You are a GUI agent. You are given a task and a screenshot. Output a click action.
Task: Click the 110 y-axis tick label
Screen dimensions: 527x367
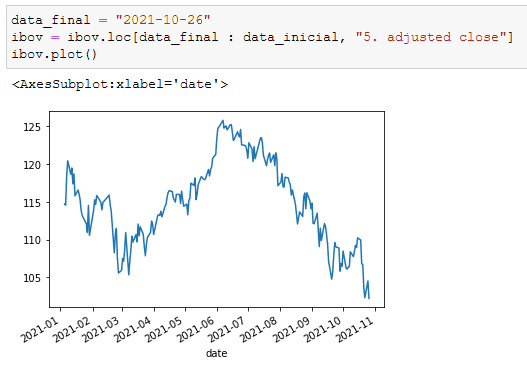(x=32, y=240)
